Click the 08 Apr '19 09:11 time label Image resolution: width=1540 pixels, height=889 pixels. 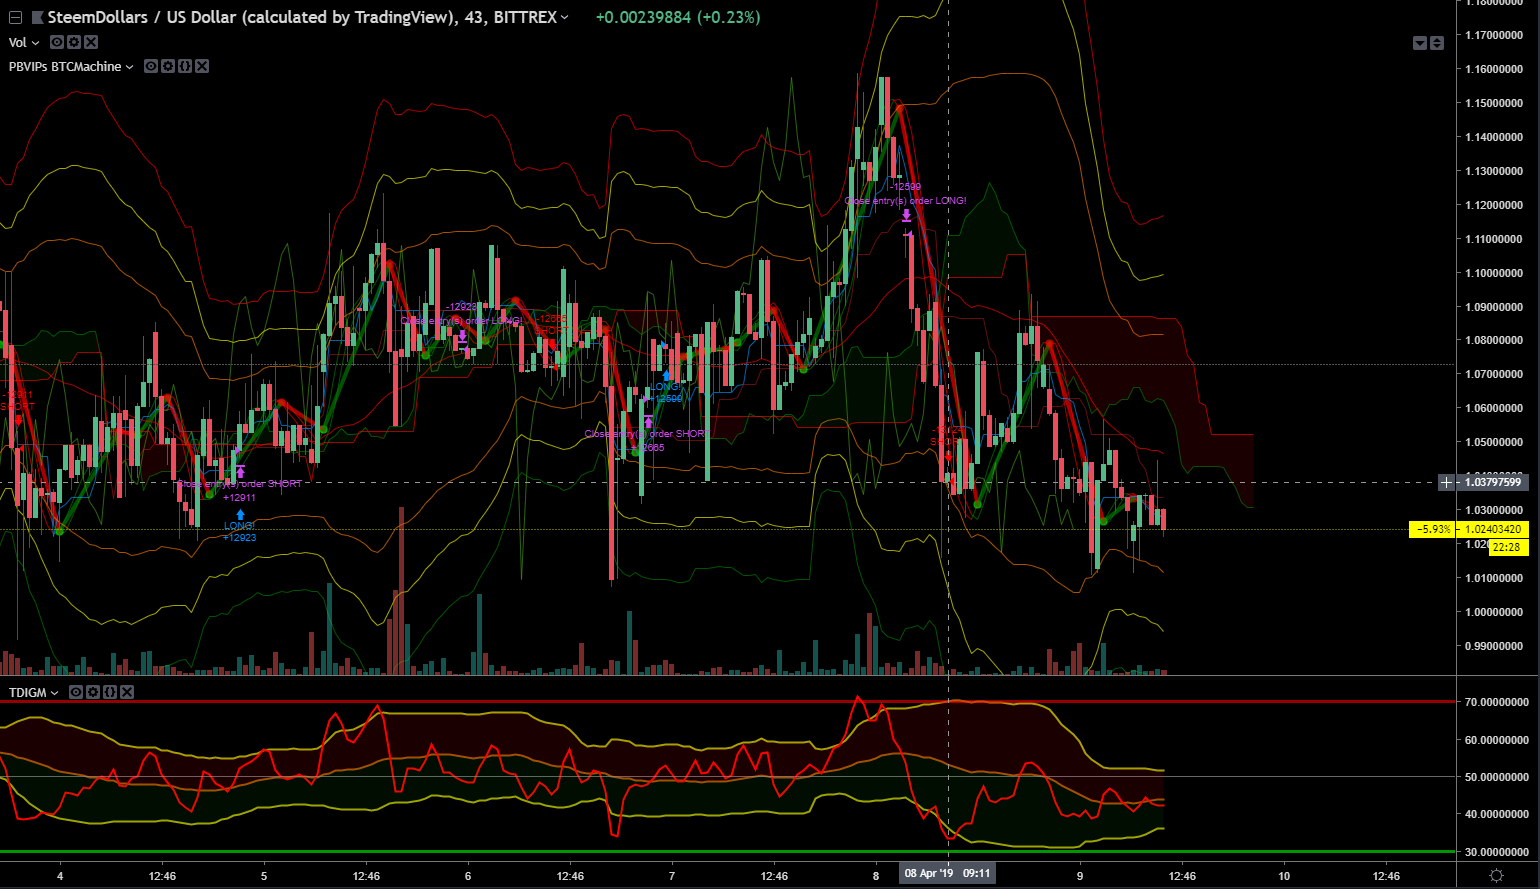(947, 873)
